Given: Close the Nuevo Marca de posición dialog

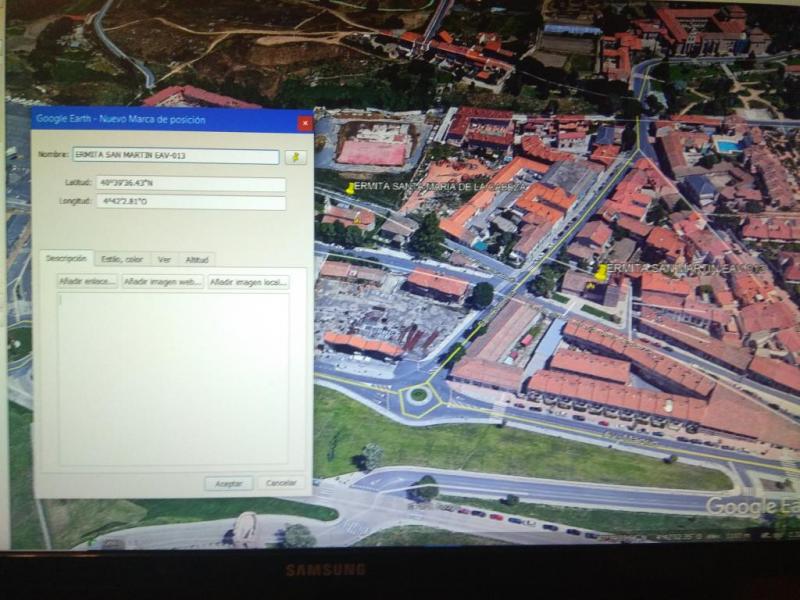Looking at the screenshot, I should coord(305,122).
